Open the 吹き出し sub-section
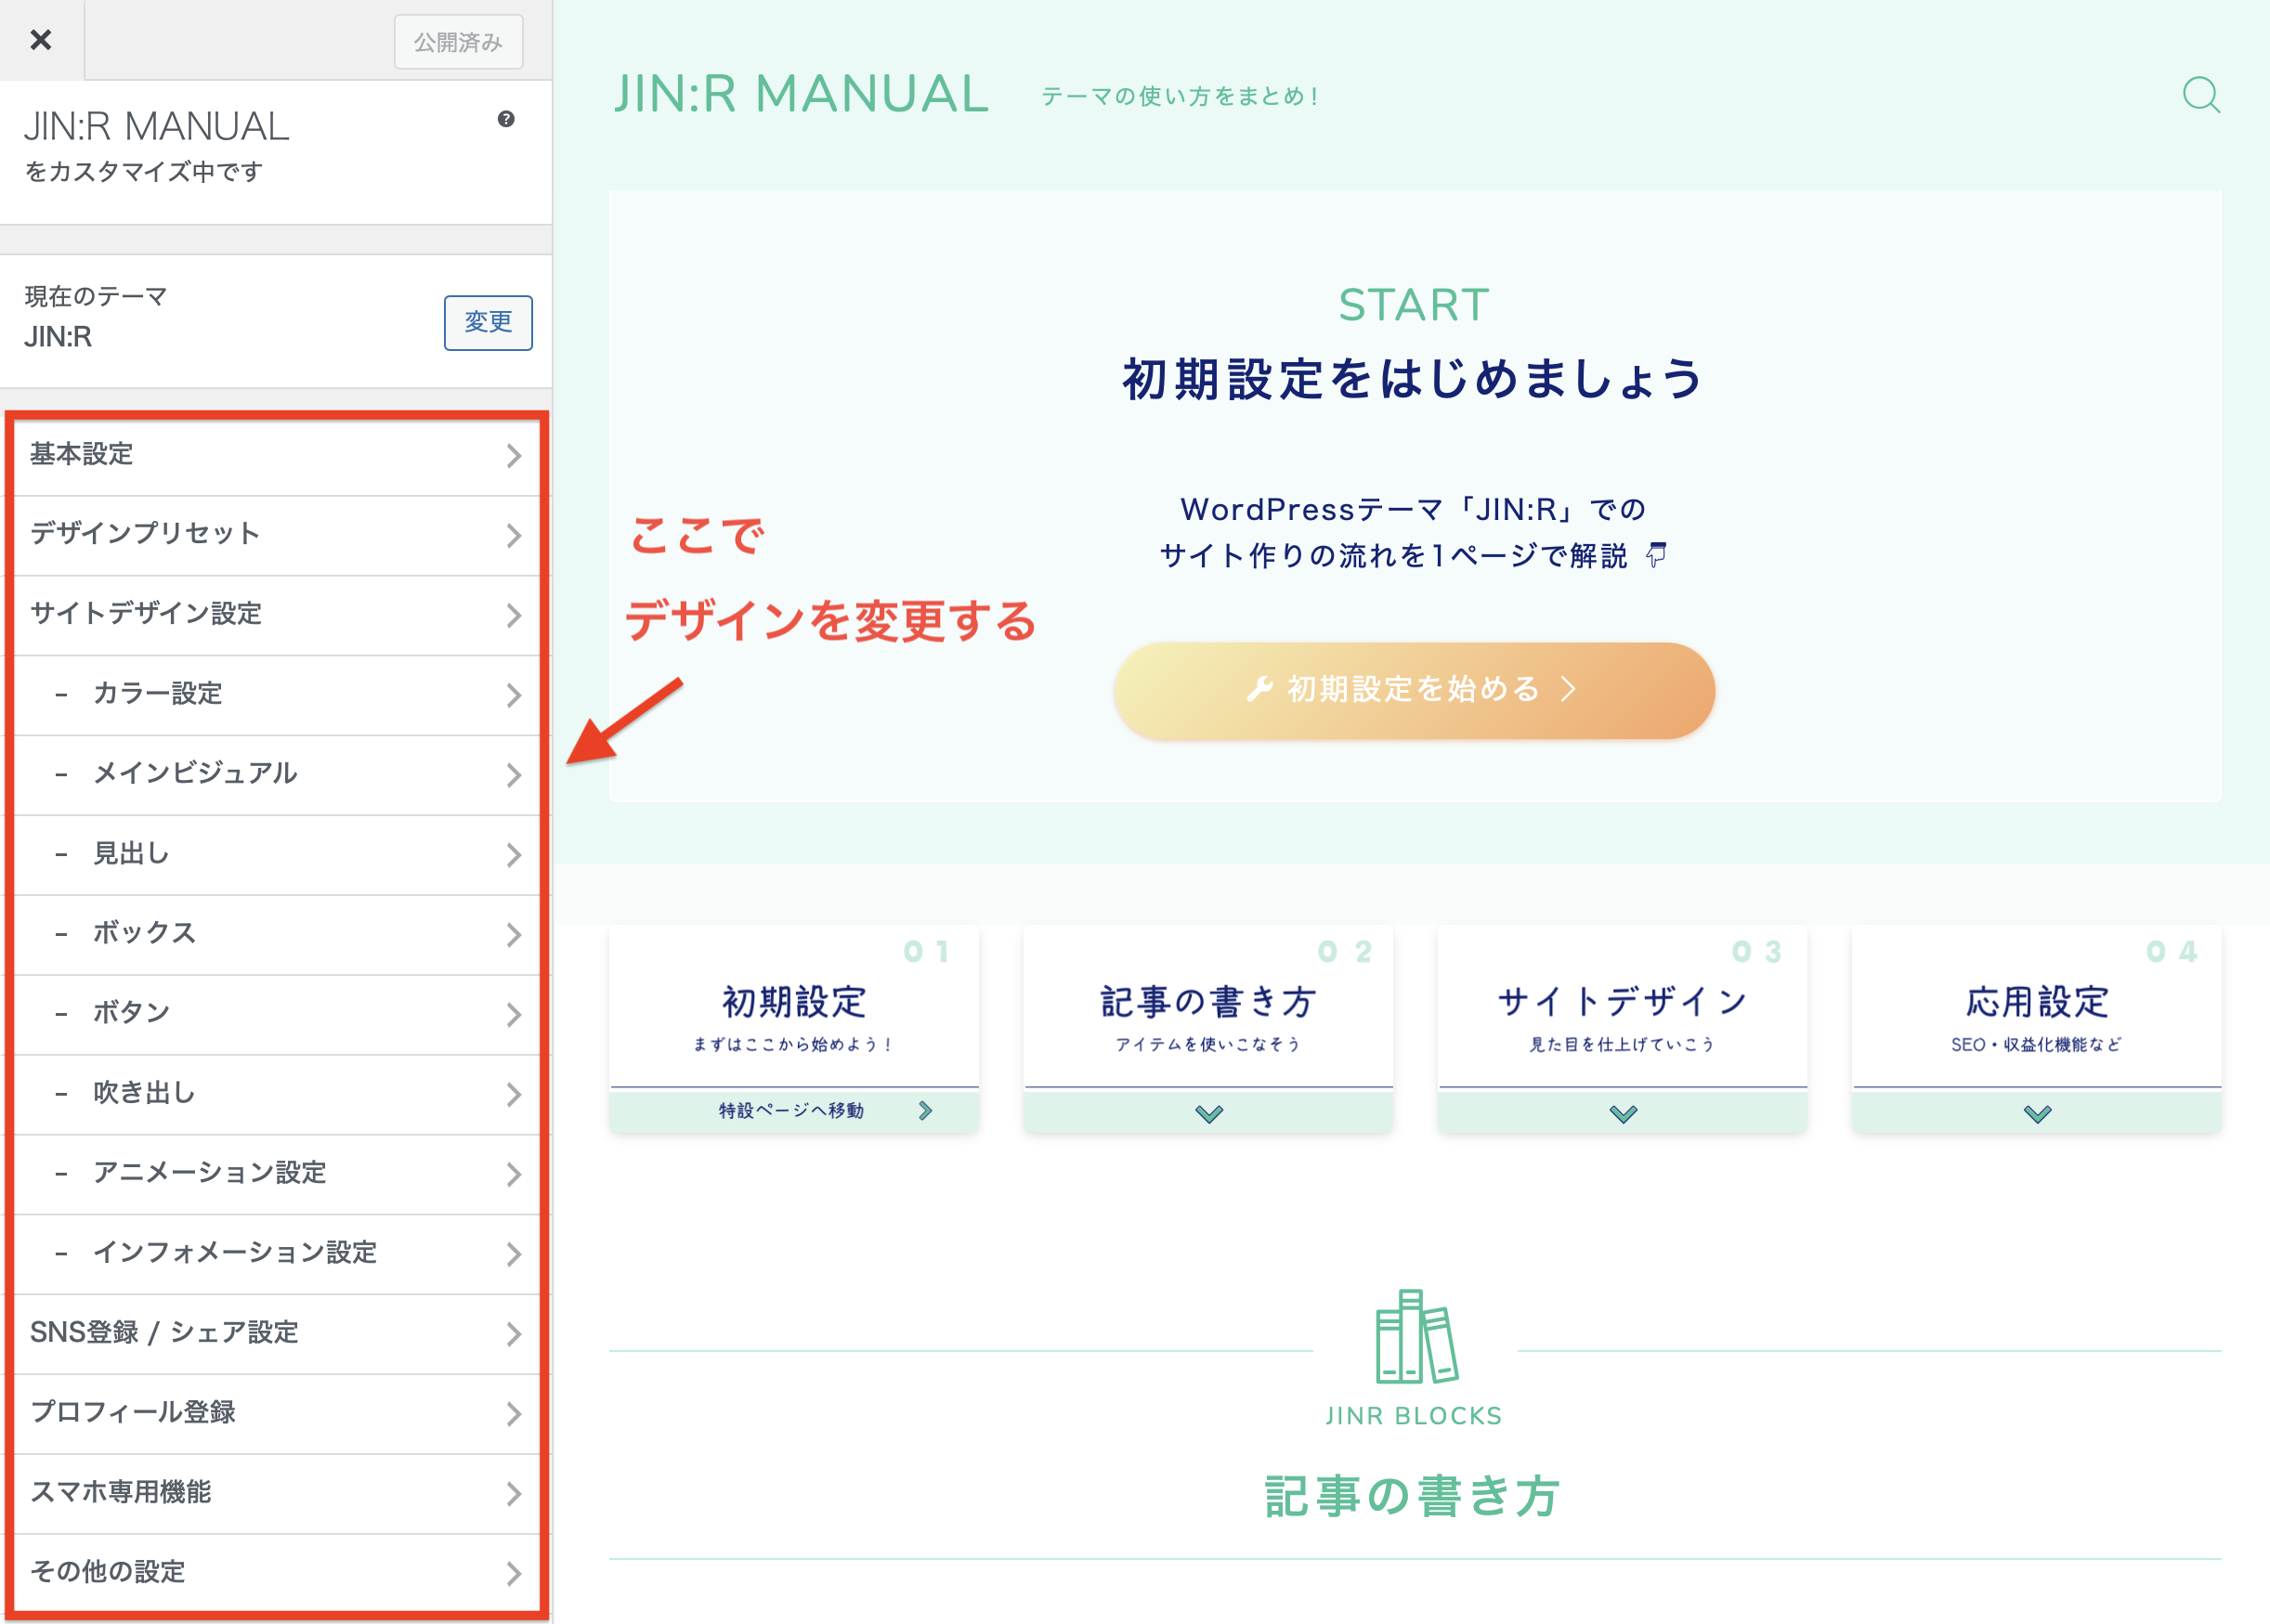 pyautogui.click(x=276, y=1095)
